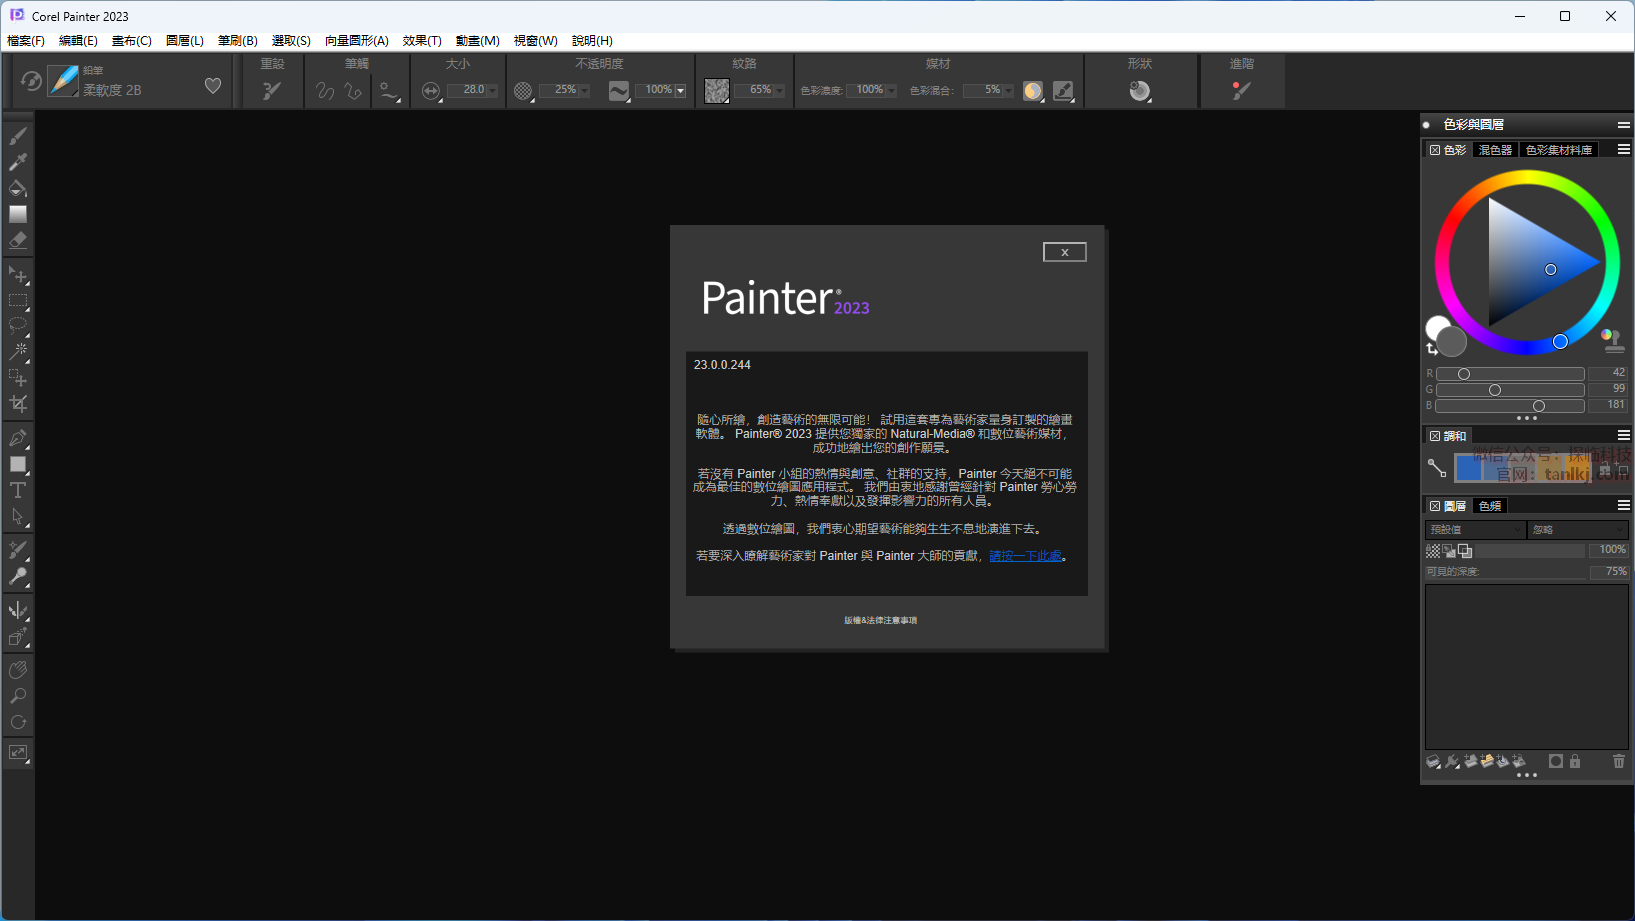Click the delete layer trash icon
The width and height of the screenshot is (1635, 921).
(x=1618, y=761)
